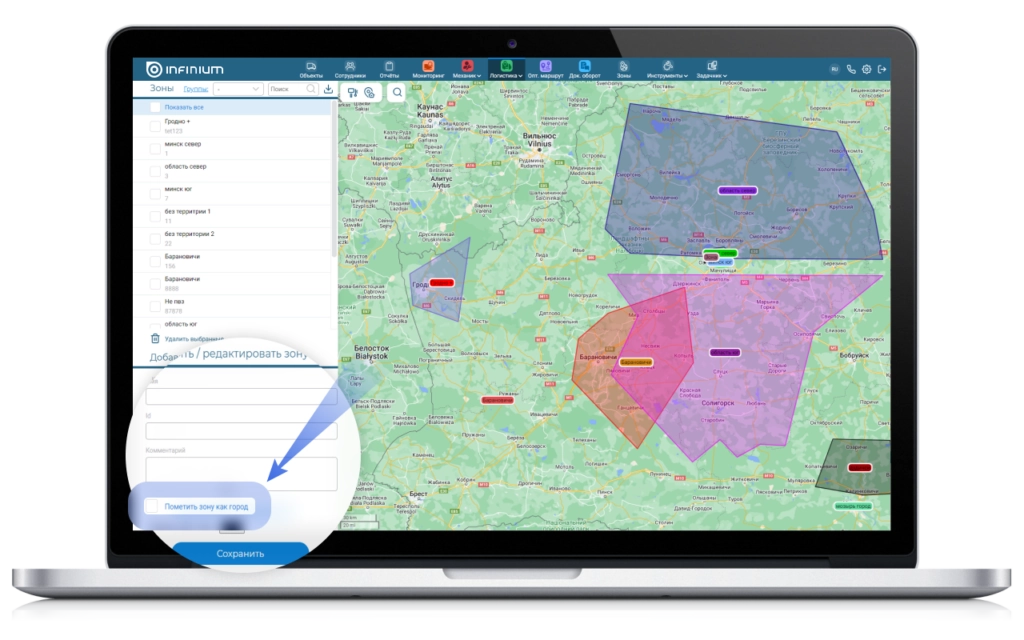Screen dimensions: 1024x640
Task: Click the Вильнюс Vilnius map label
Action: coord(539,140)
